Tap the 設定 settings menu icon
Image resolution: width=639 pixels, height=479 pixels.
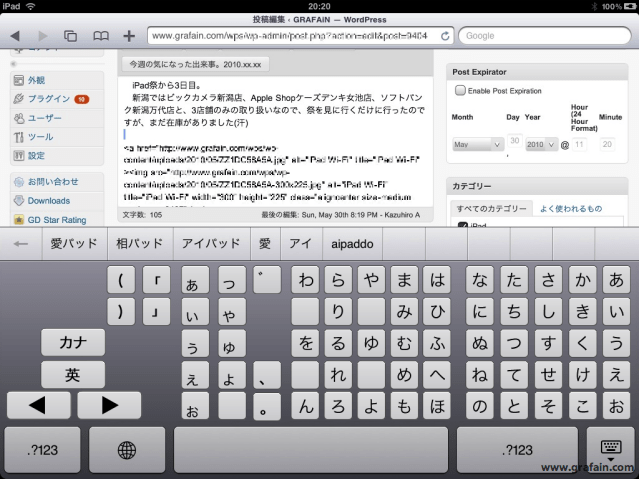click(x=19, y=155)
